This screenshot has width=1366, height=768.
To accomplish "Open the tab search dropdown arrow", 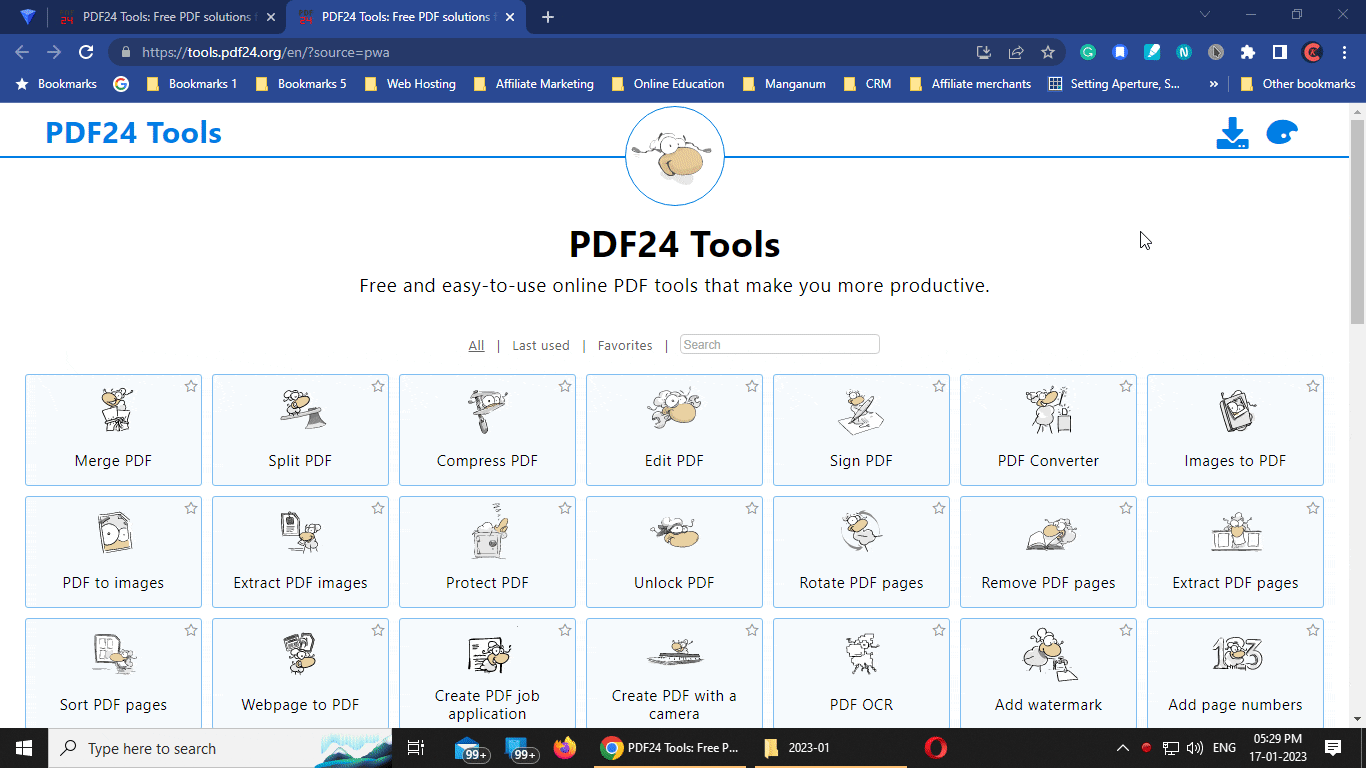I will (x=1204, y=15).
